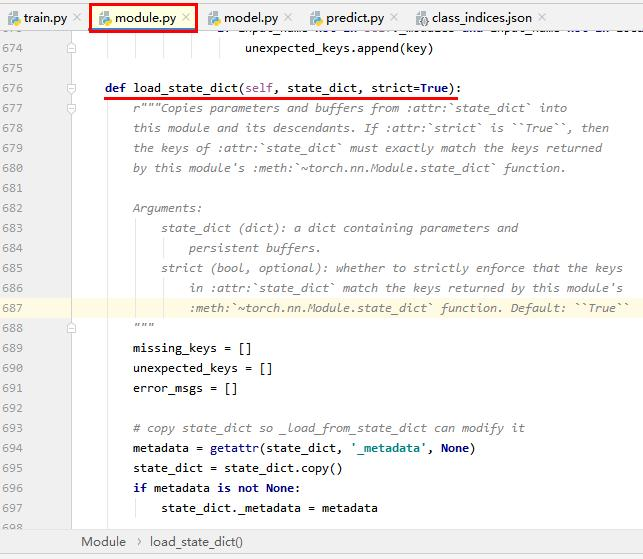This screenshot has height=559, width=643.
Task: Click the model.py Python file icon
Action: pos(214,18)
